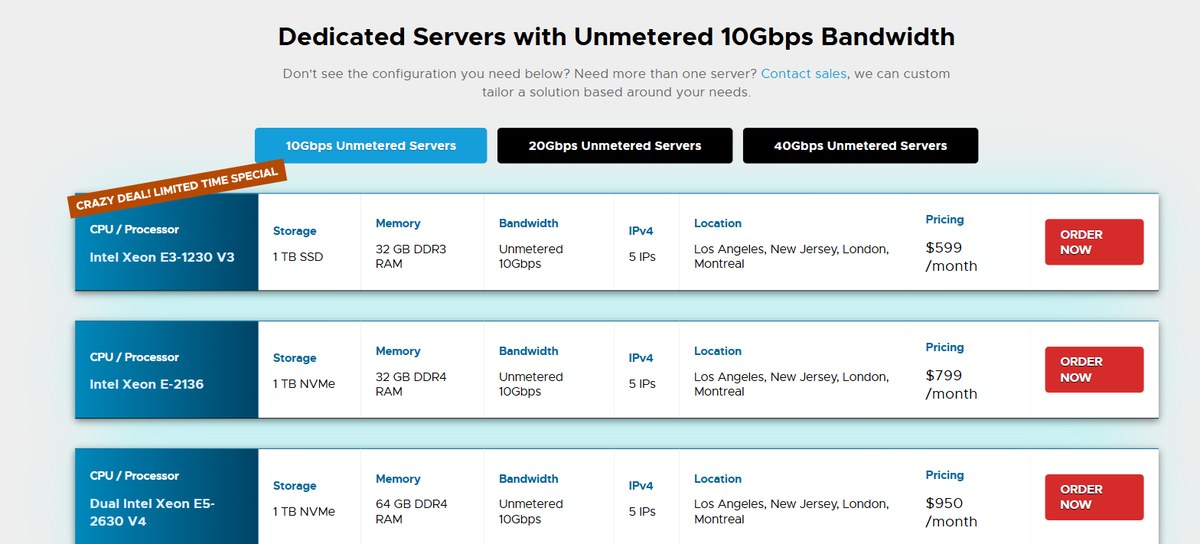Click Unmetered 10Gbps in the $799 row
Screen dimensions: 1200x544
pyautogui.click(x=531, y=384)
